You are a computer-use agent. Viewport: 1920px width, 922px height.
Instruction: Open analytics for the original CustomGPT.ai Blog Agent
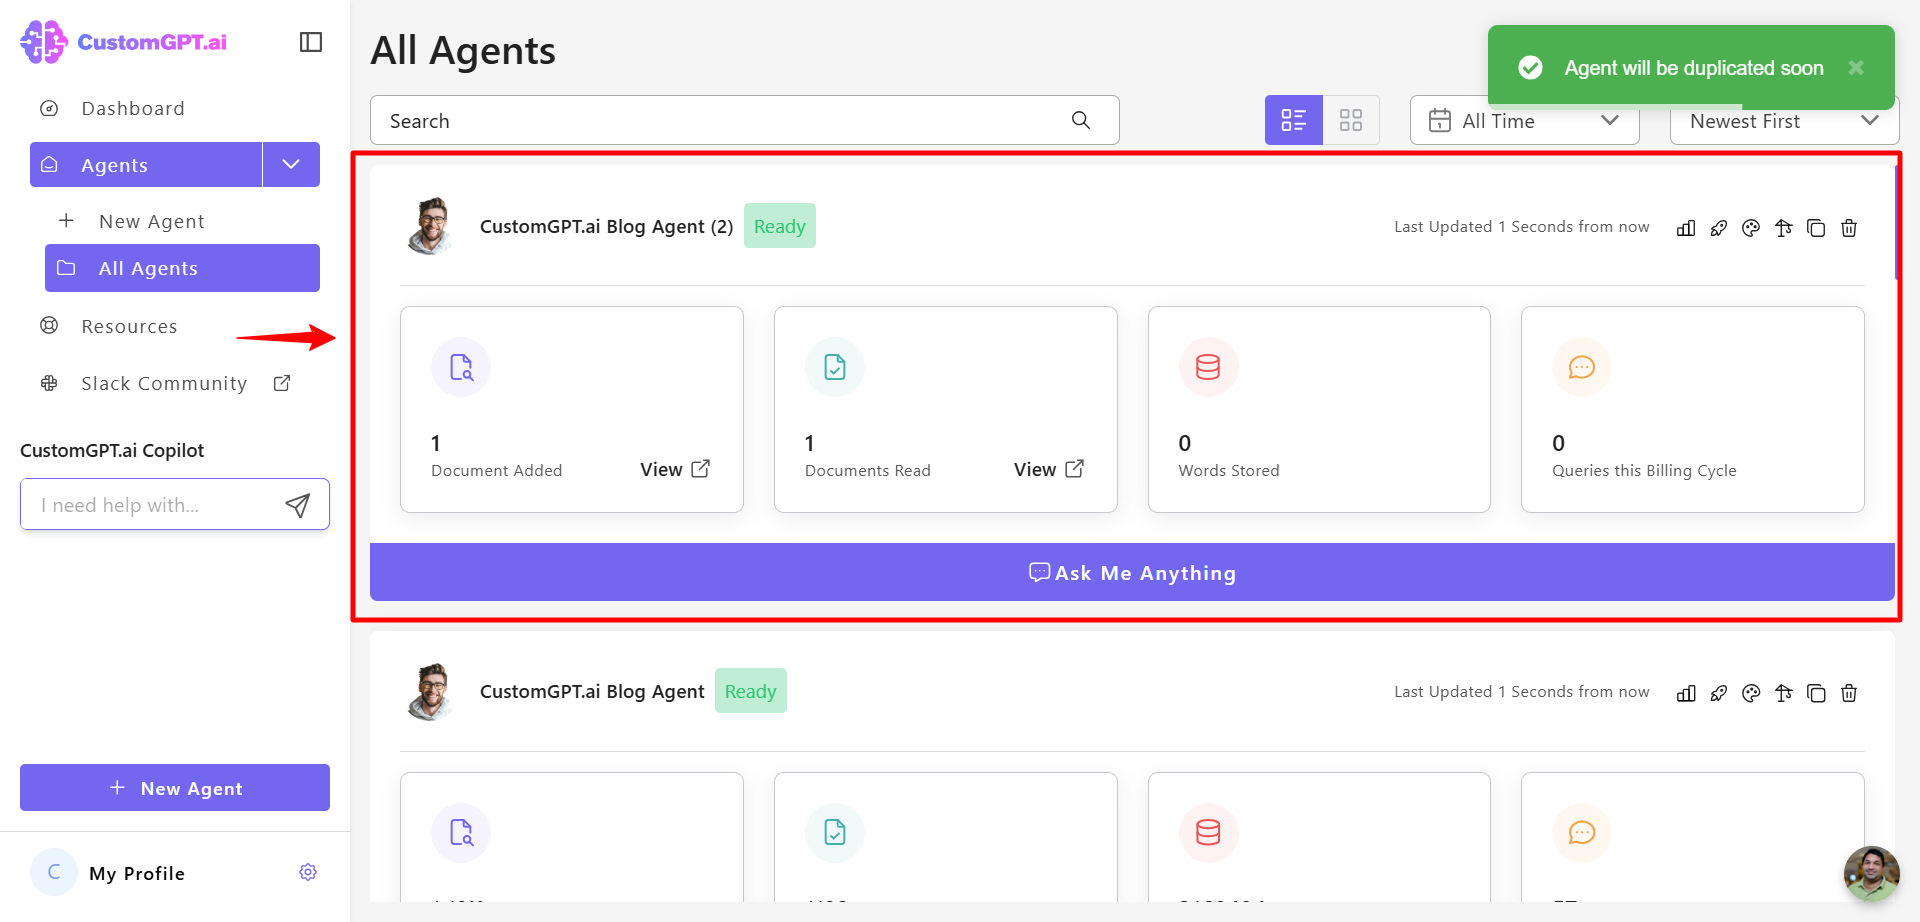(x=1686, y=693)
